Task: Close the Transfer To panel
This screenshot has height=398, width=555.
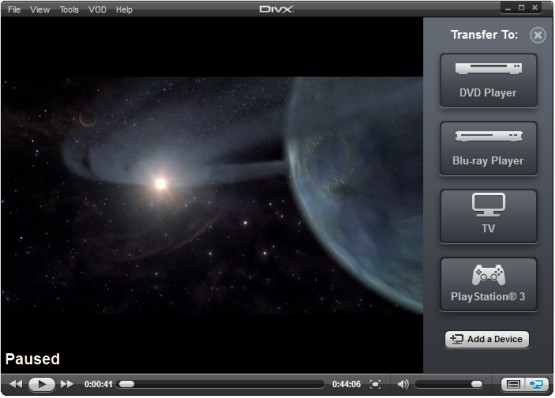Action: click(x=538, y=35)
